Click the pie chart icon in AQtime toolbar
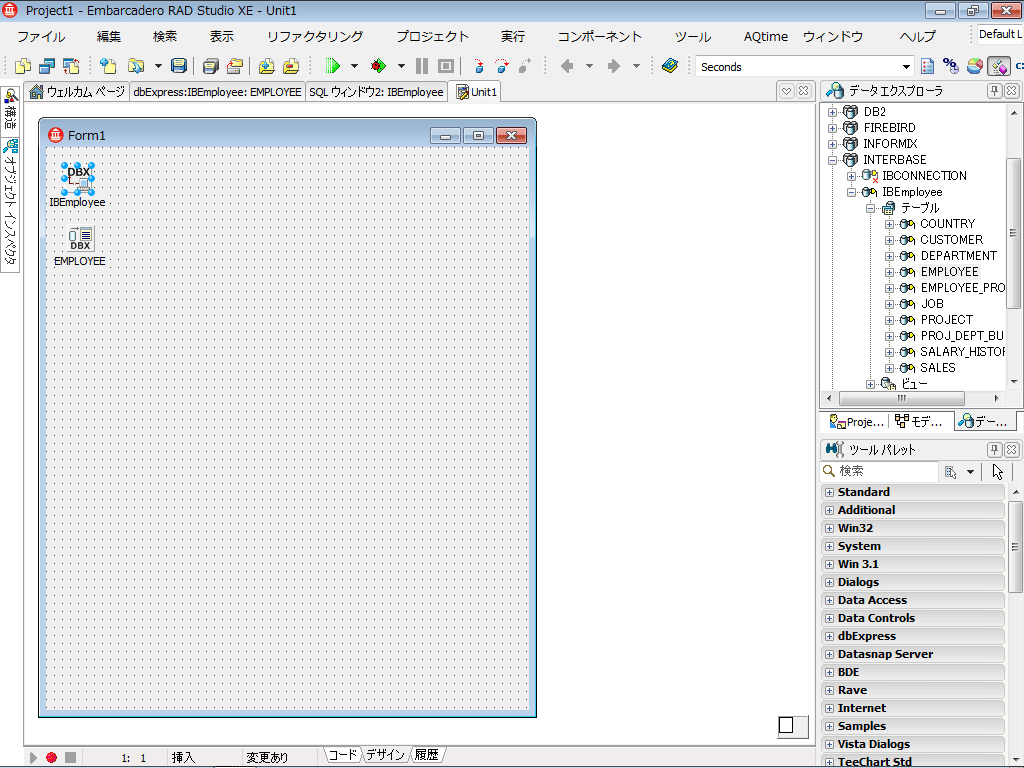The width and height of the screenshot is (1024, 768). (x=974, y=66)
